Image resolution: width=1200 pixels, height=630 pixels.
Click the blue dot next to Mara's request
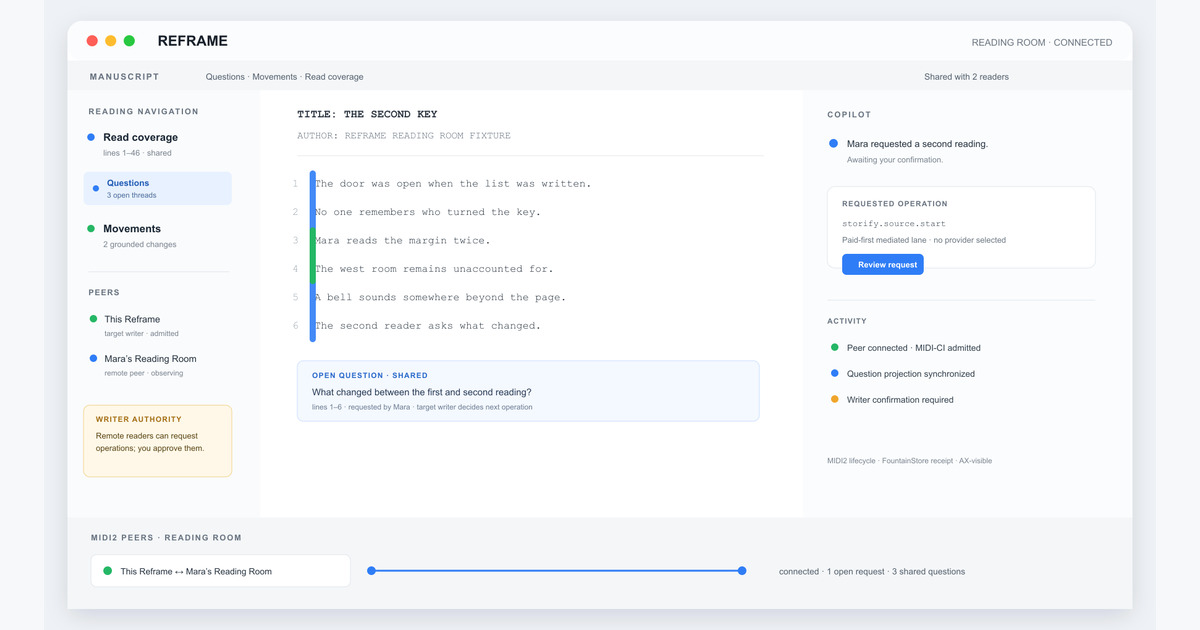click(834, 144)
